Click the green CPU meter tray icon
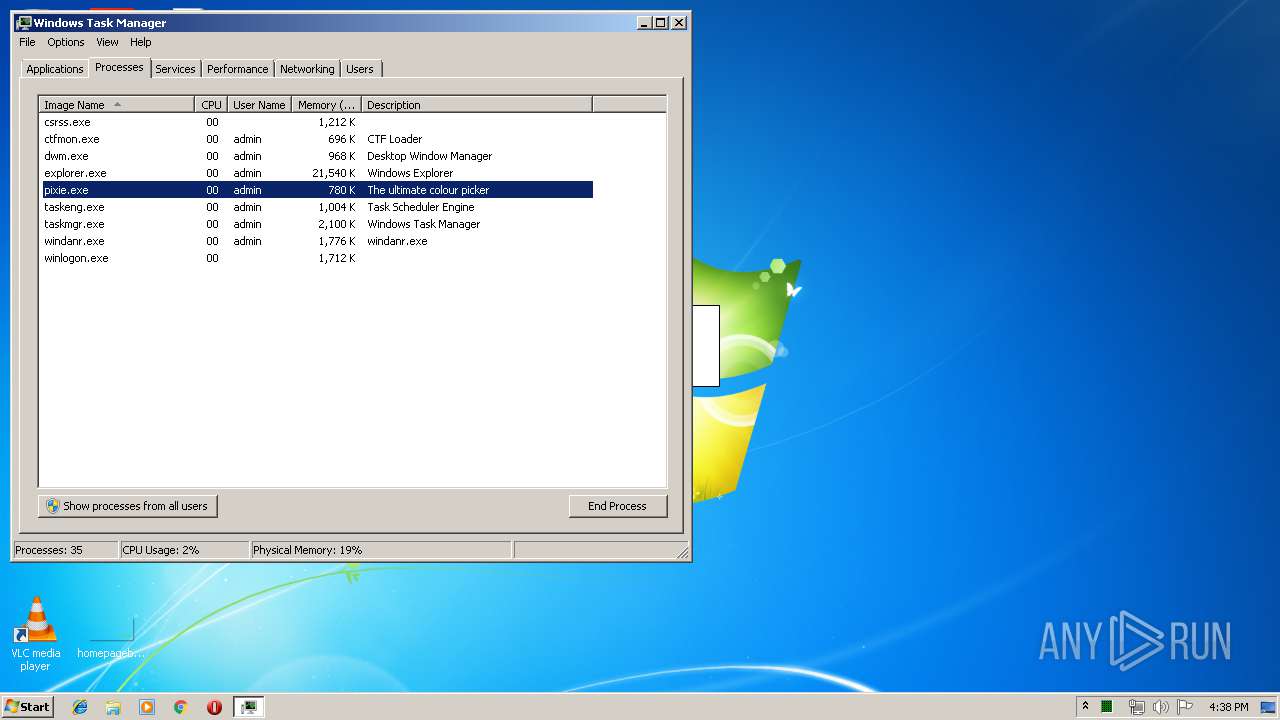 [1107, 707]
